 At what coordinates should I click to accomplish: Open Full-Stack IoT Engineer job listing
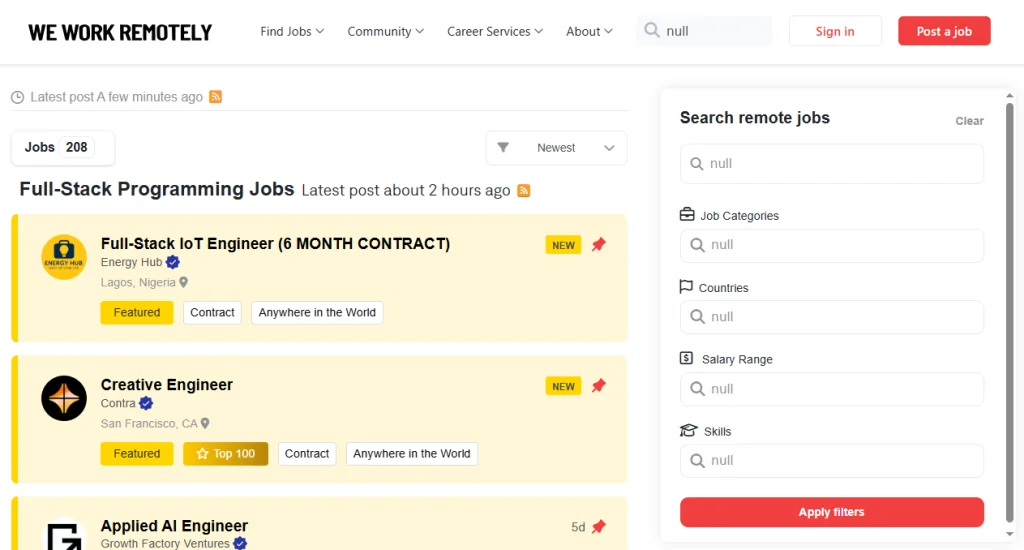(275, 244)
